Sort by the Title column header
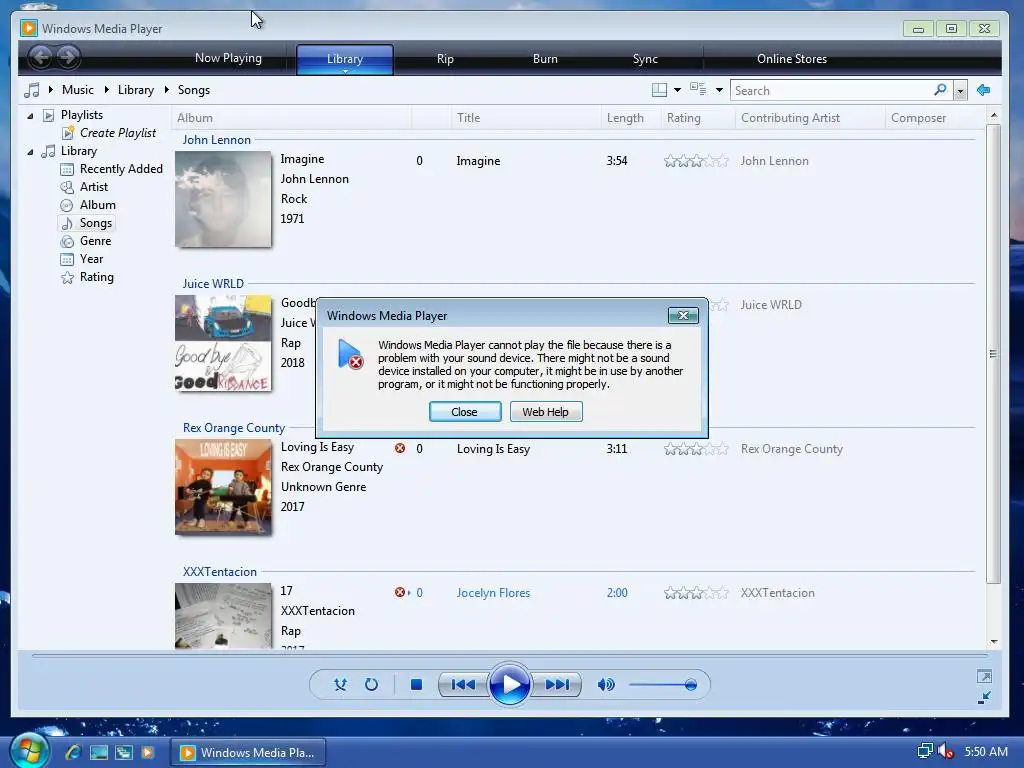The width and height of the screenshot is (1024, 768). point(526,118)
